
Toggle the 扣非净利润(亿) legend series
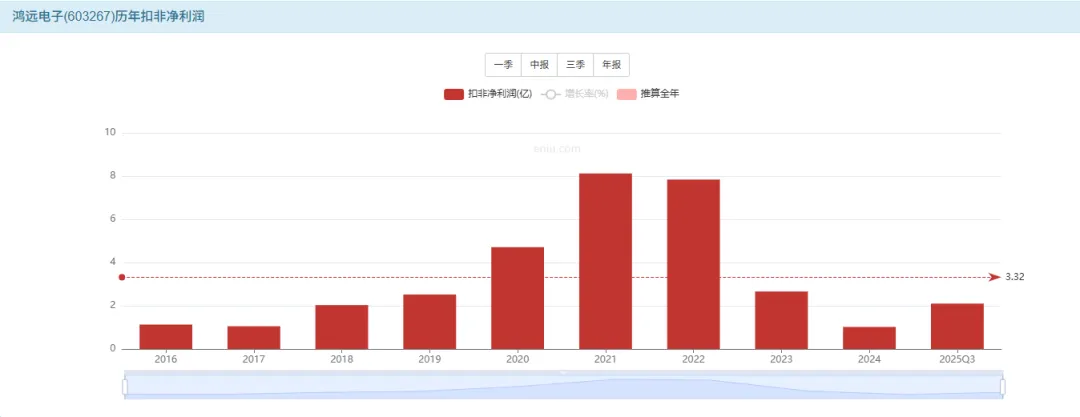pyautogui.click(x=488, y=94)
